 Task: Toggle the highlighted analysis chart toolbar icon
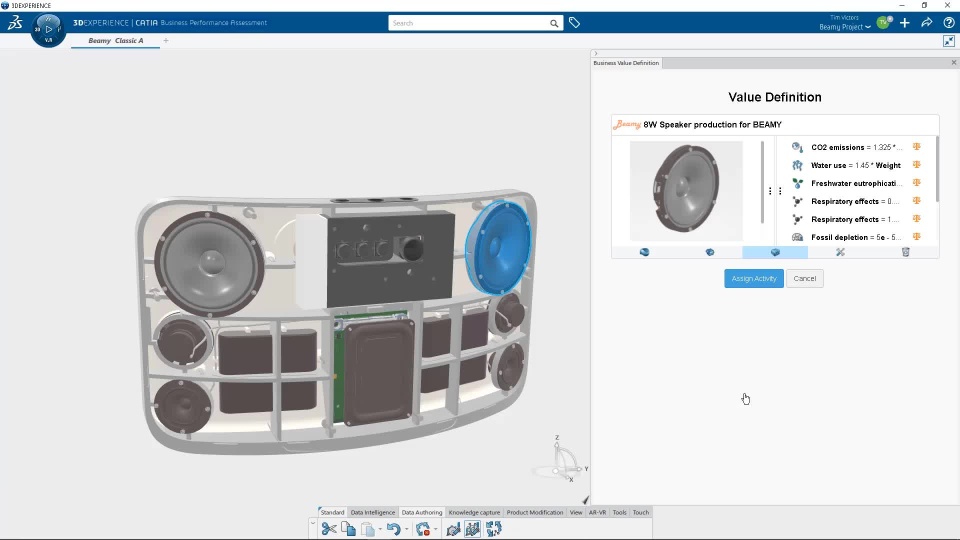click(473, 529)
